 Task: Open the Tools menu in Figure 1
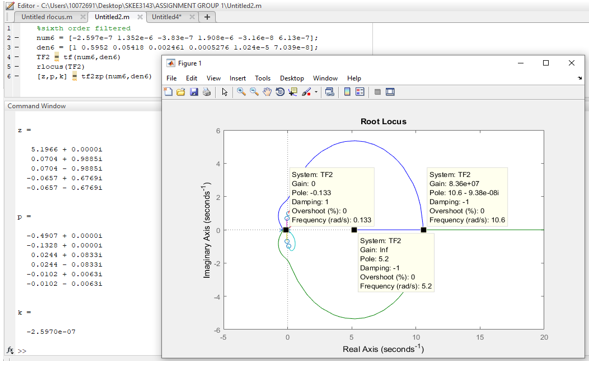(262, 78)
